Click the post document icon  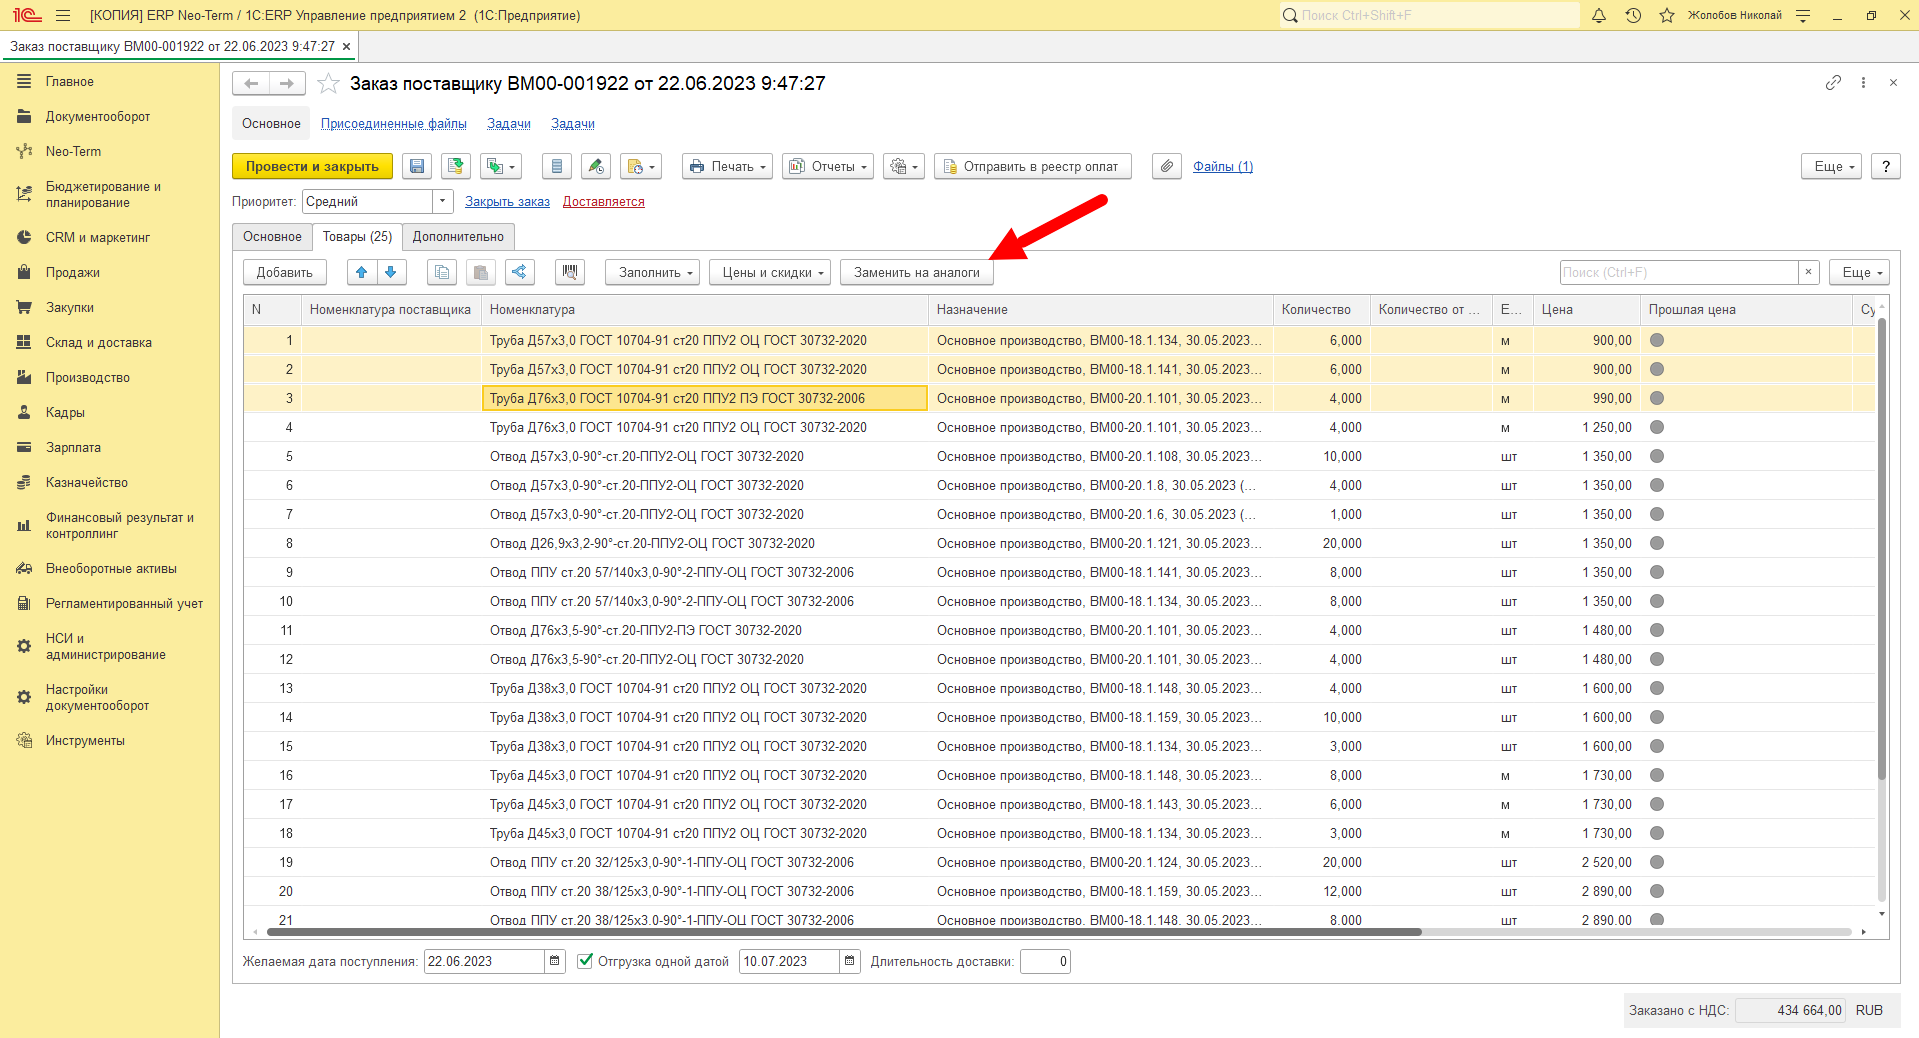456,166
